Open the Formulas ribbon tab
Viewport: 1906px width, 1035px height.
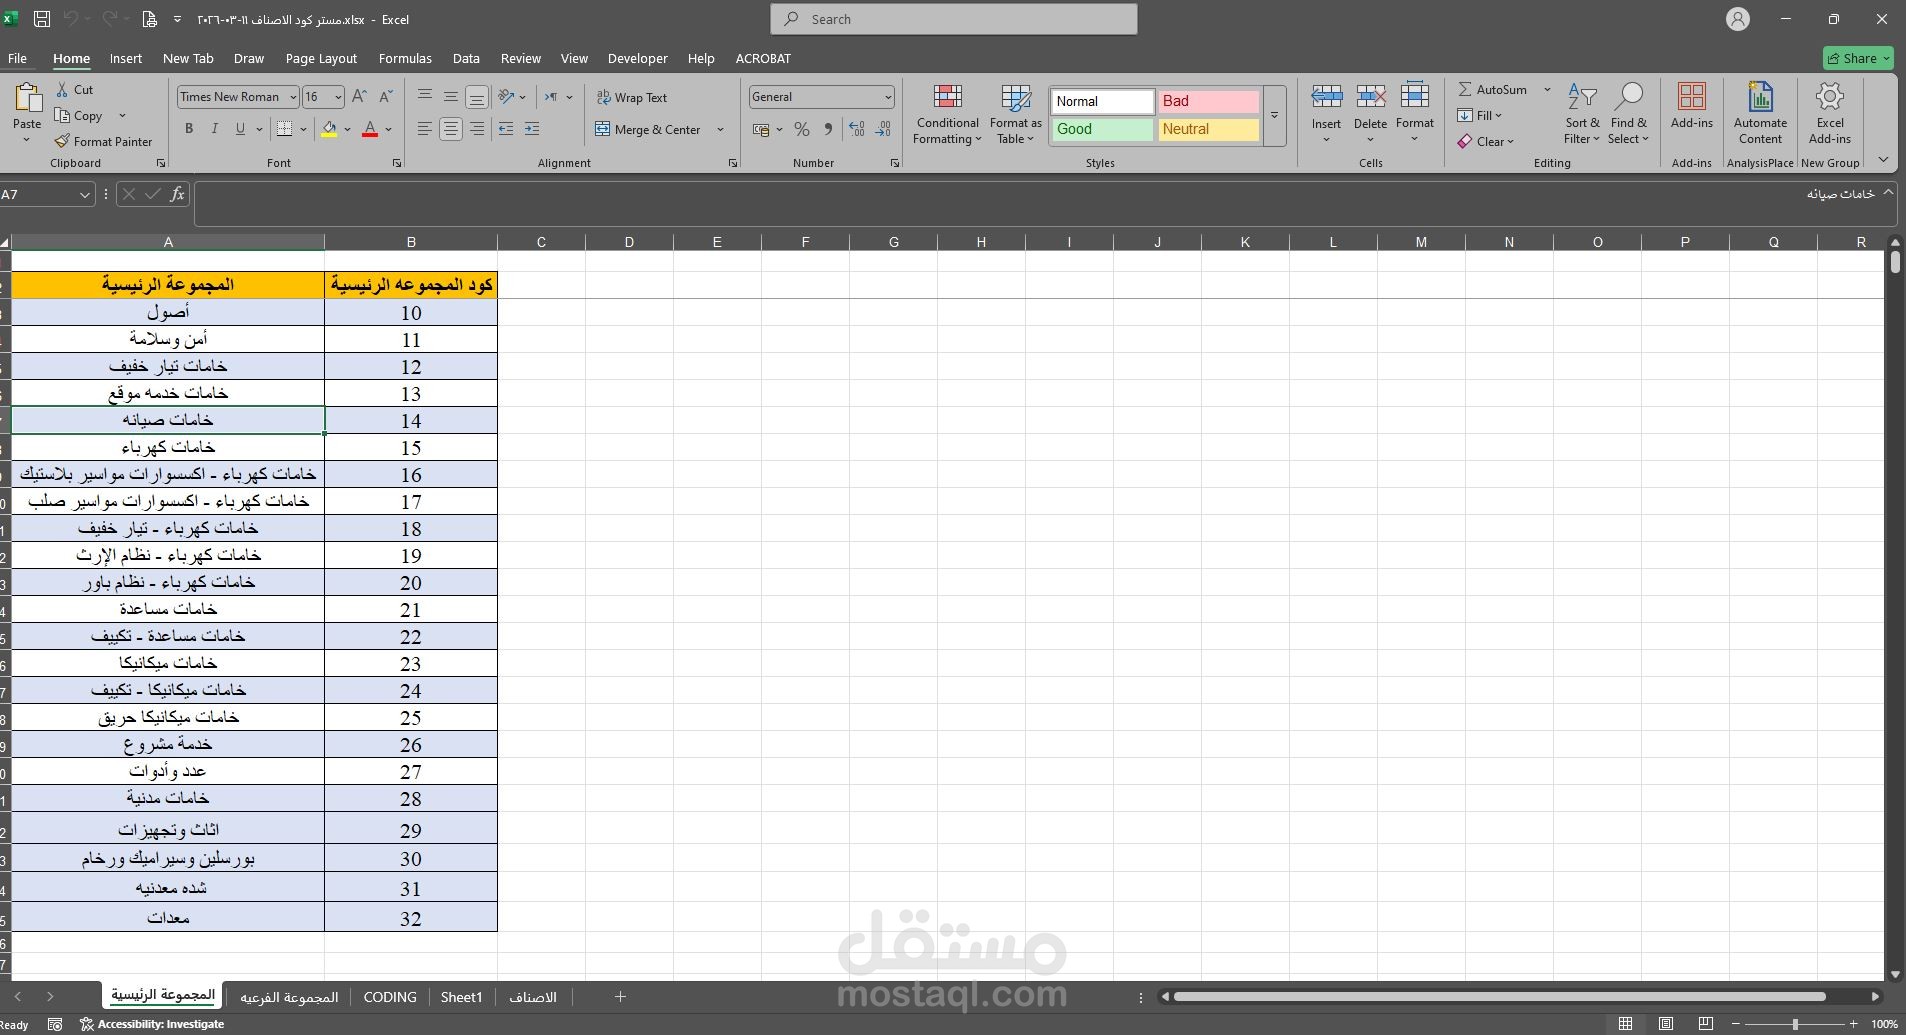click(405, 58)
